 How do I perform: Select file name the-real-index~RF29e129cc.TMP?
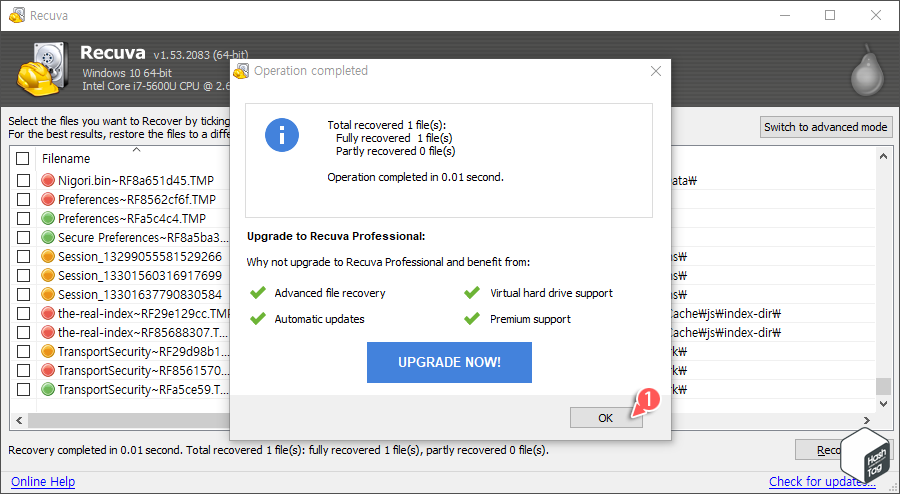[145, 314]
